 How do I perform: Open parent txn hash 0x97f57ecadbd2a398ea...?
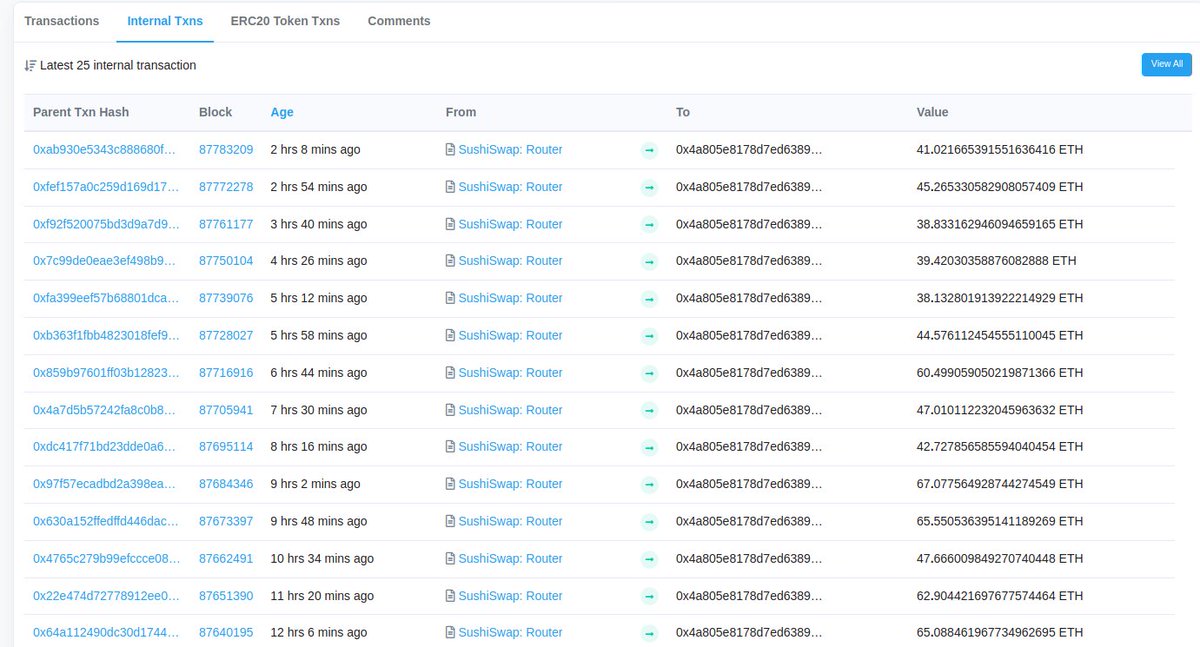[105, 484]
